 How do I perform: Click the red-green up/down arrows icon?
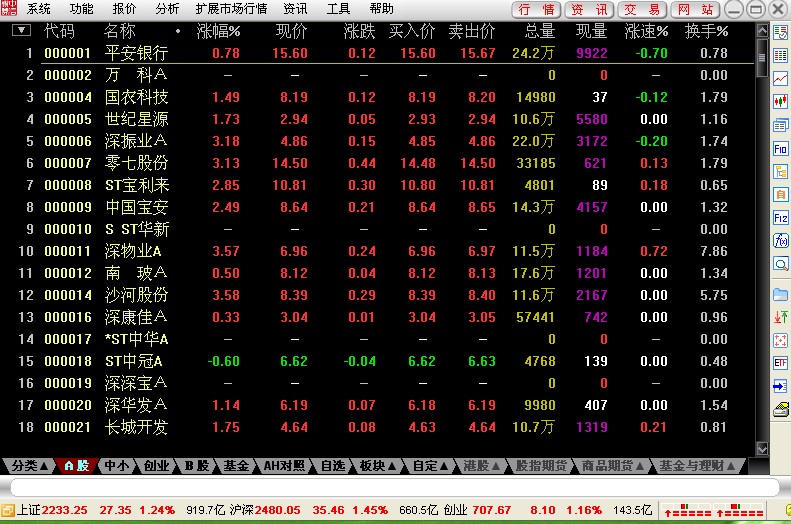pos(780,317)
